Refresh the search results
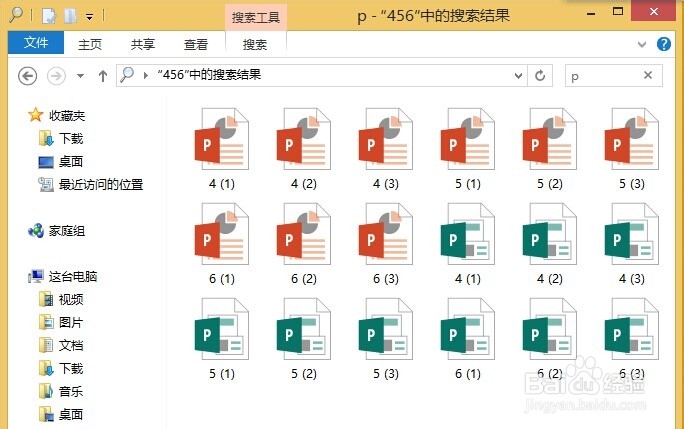 (540, 76)
